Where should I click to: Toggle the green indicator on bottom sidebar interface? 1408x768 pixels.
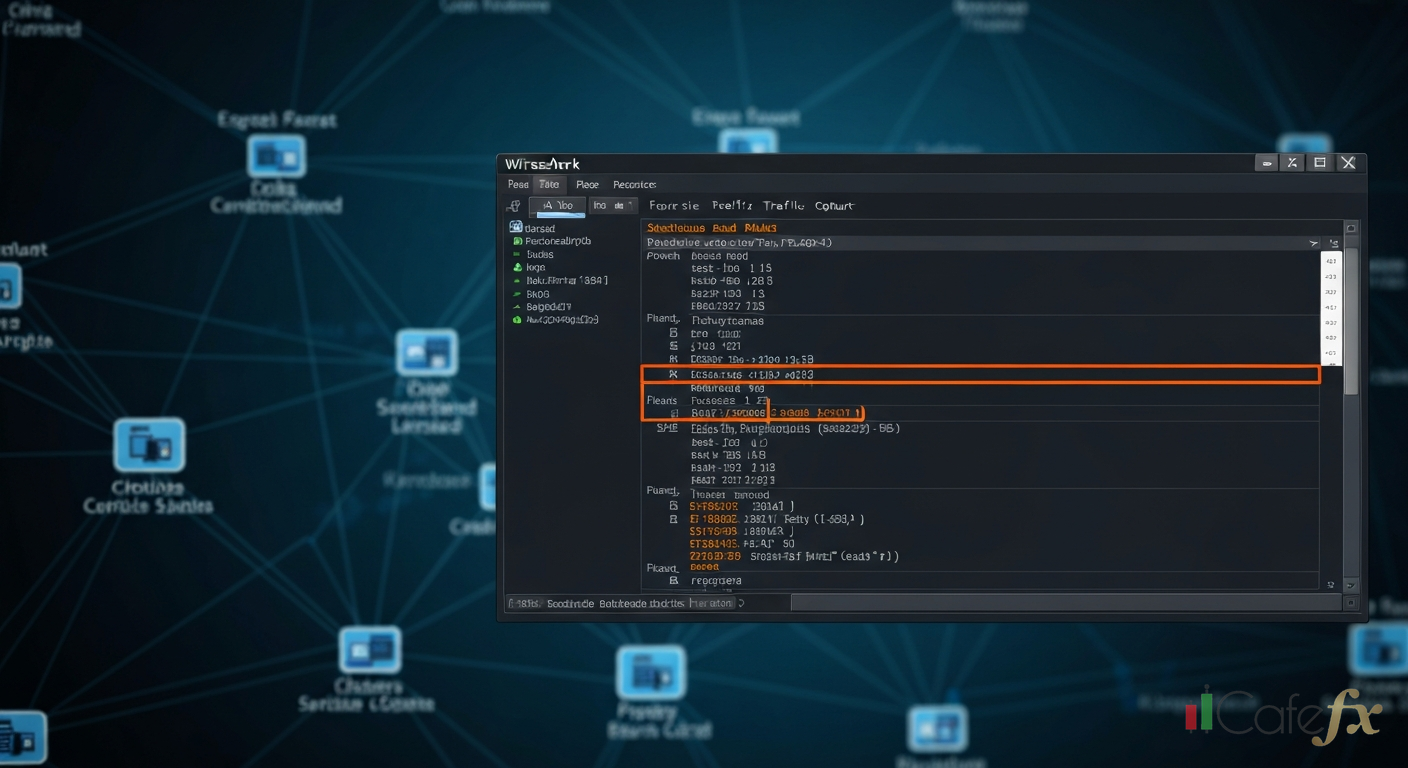coord(516,320)
